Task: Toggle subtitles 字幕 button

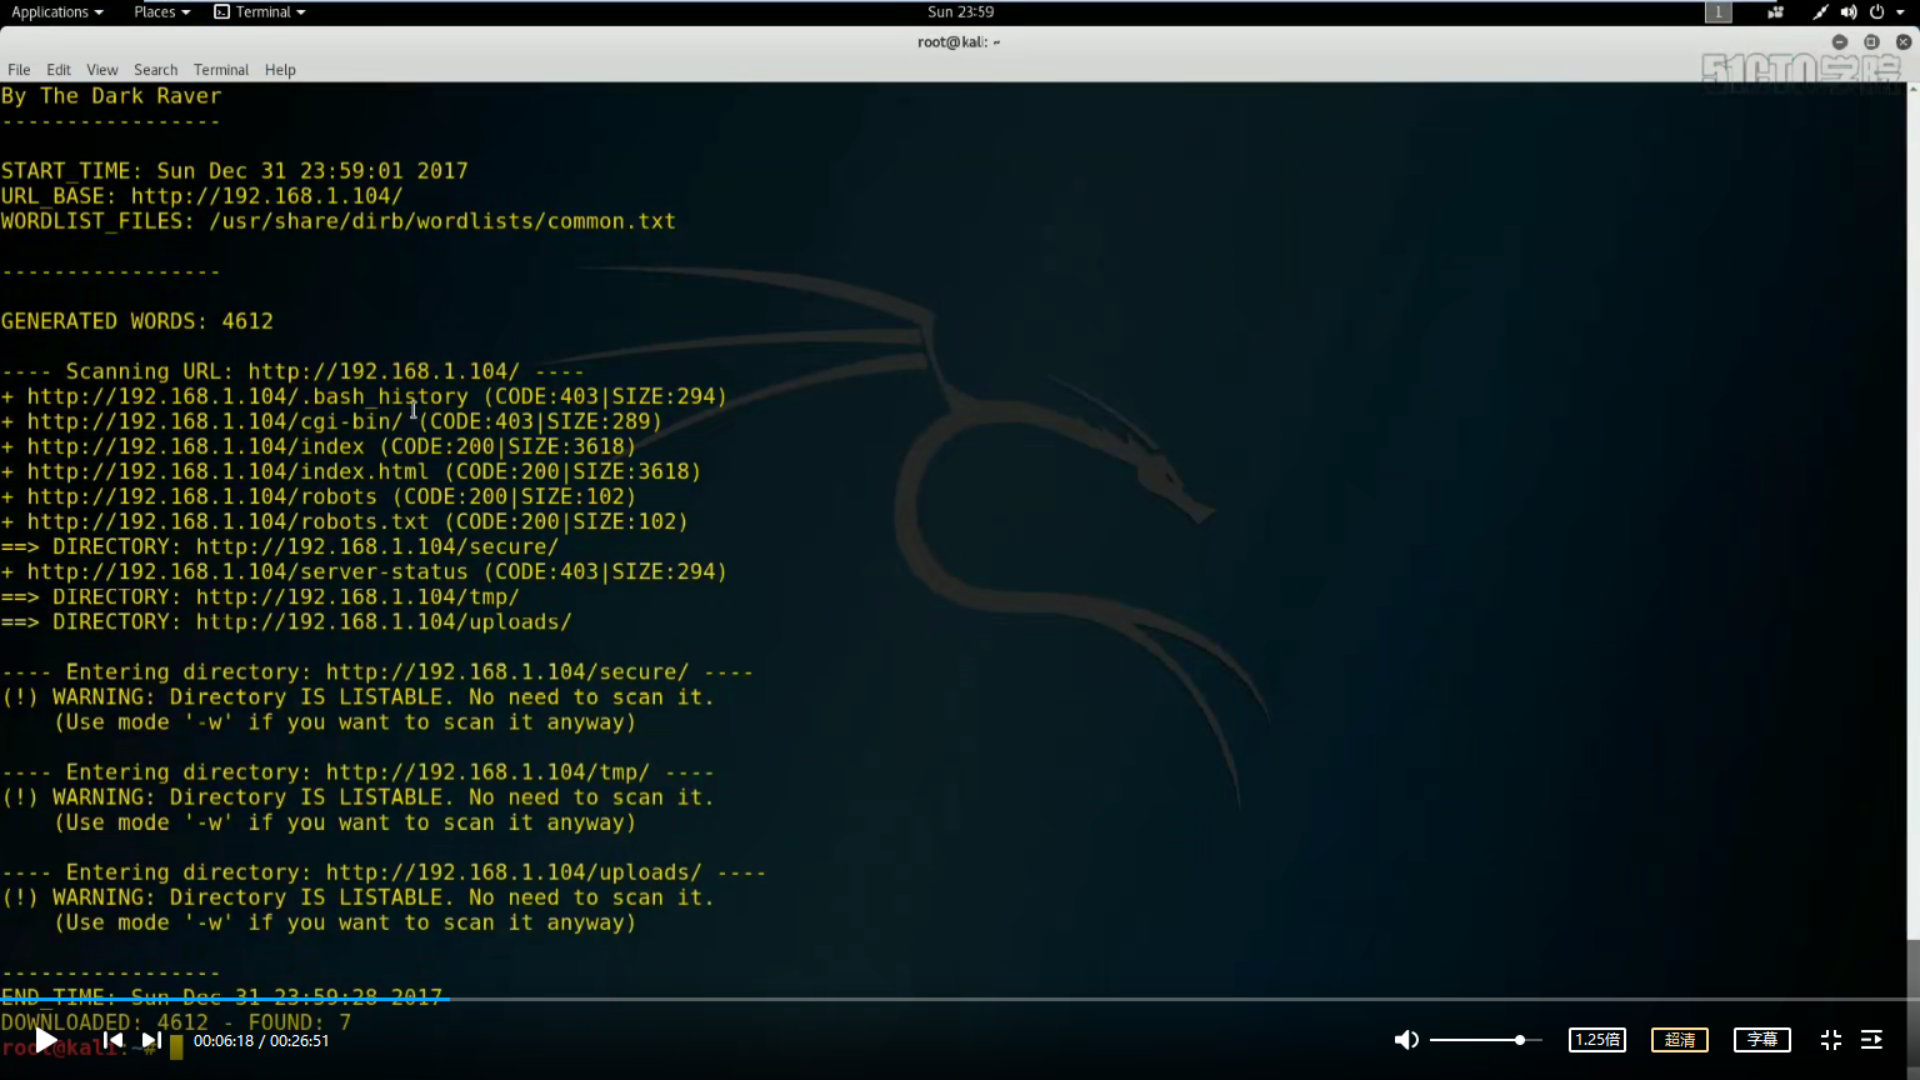Action: [1762, 1040]
